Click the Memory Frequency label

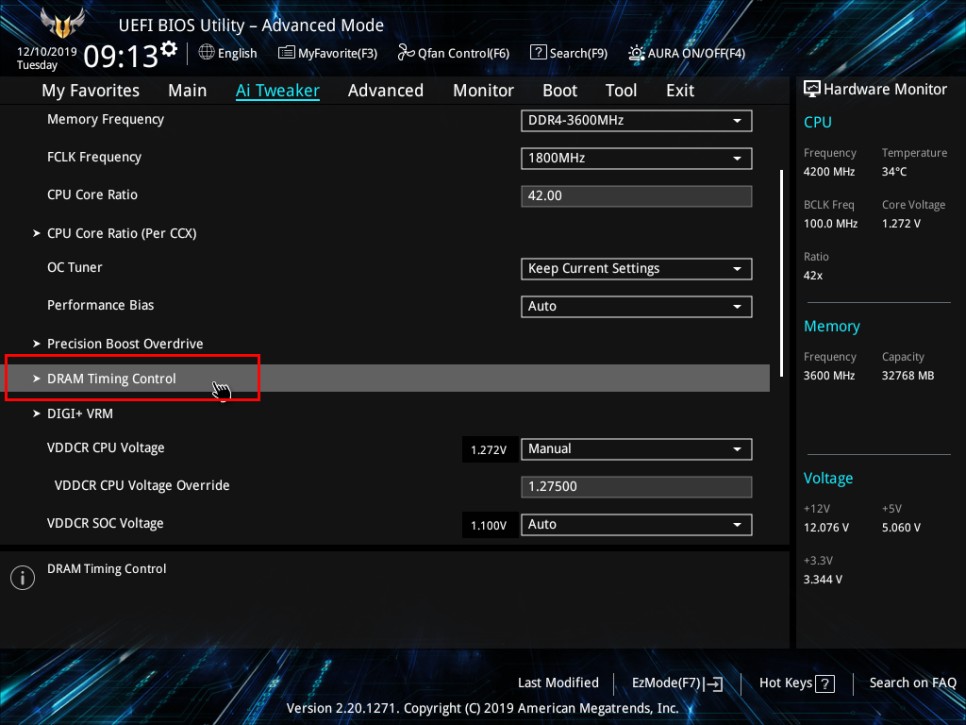point(105,119)
